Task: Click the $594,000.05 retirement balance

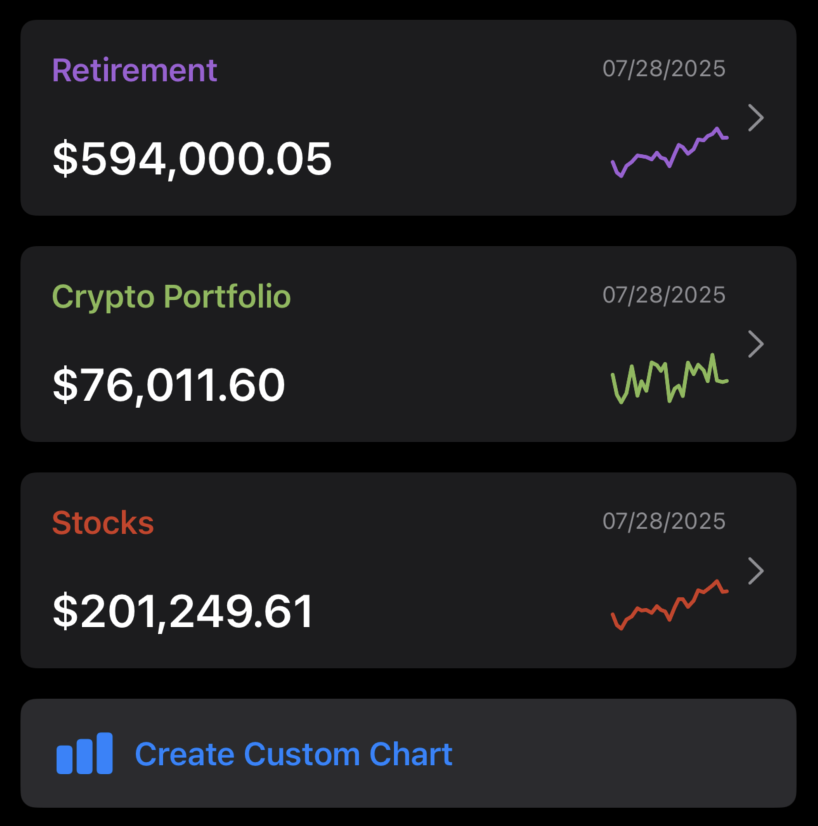Action: pyautogui.click(x=192, y=159)
